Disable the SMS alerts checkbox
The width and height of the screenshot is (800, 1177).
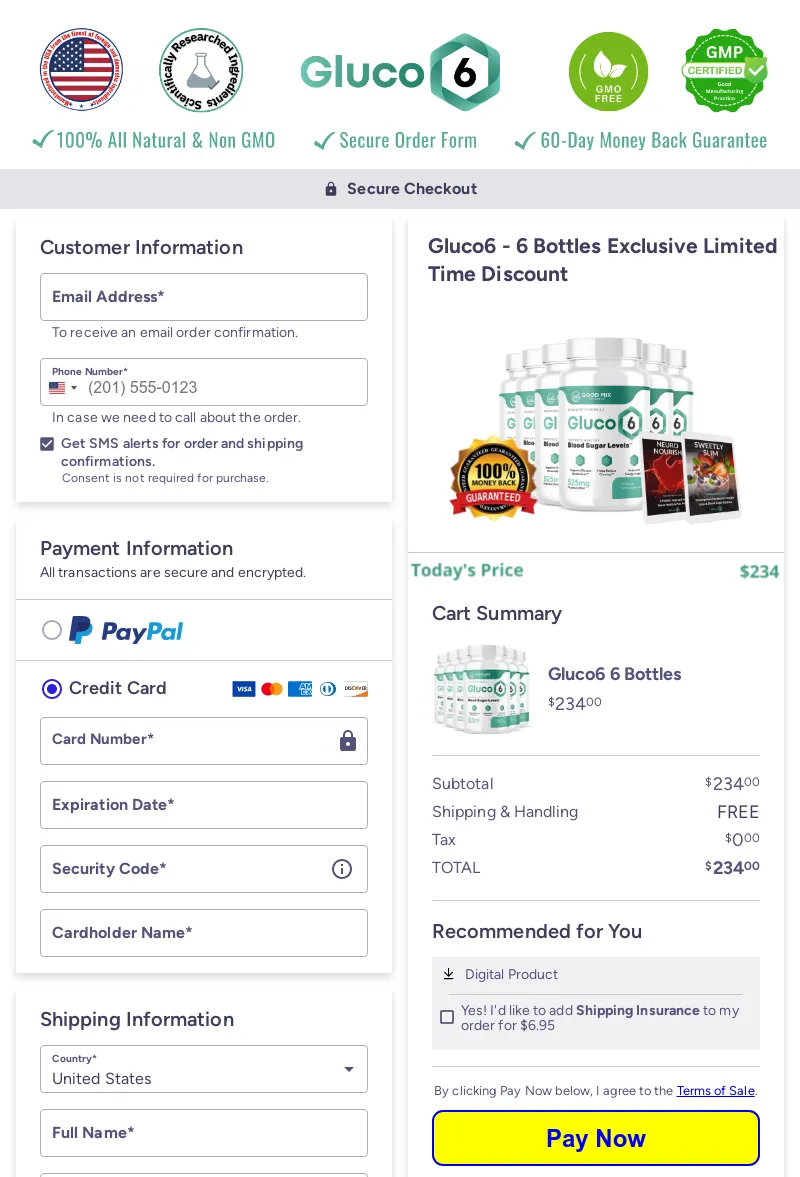47,443
